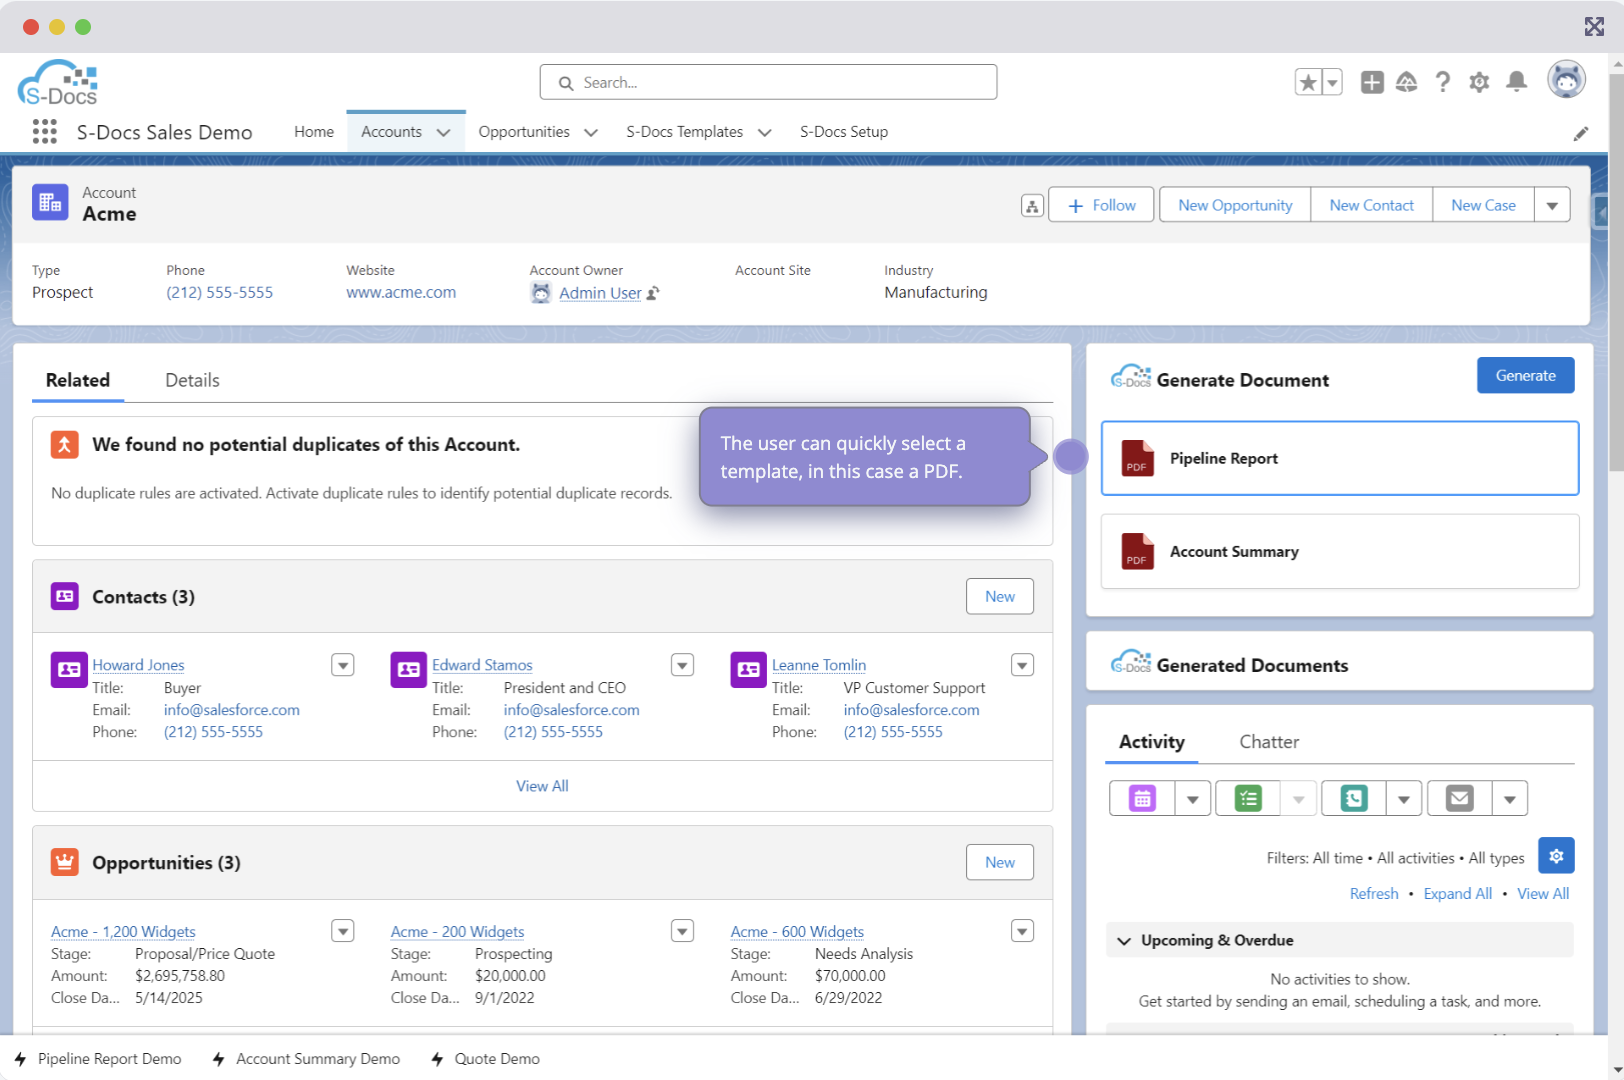1624x1080 pixels.
Task: Change account owner icon next to Admin User
Action: pos(653,293)
